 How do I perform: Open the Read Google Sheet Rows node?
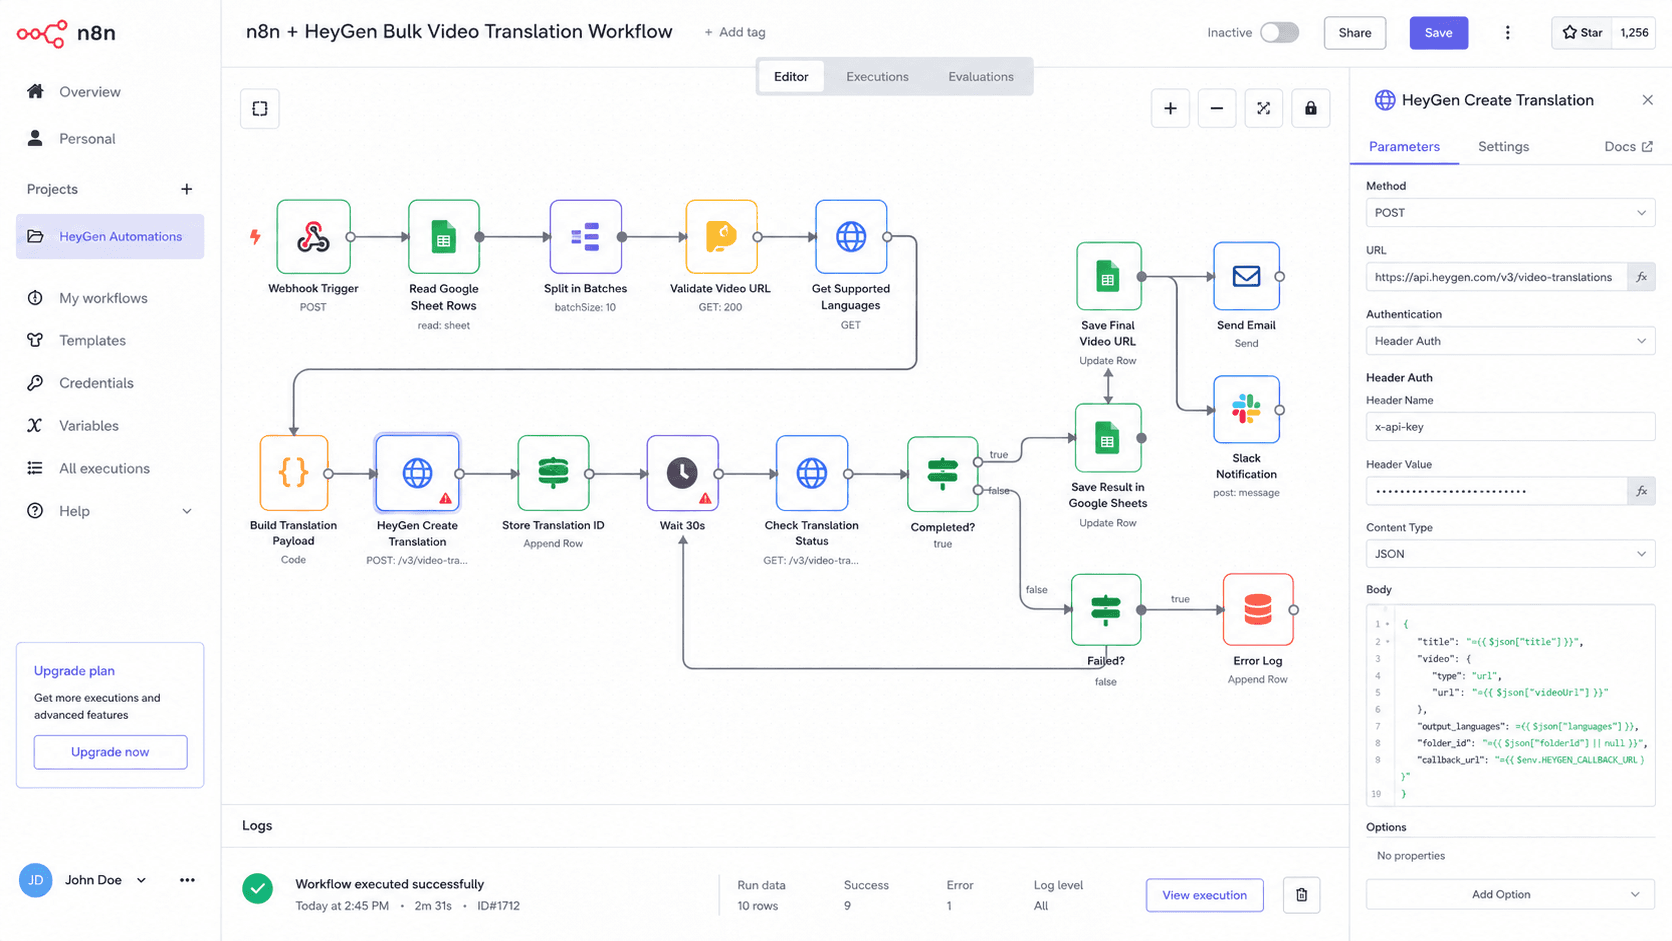(x=443, y=237)
